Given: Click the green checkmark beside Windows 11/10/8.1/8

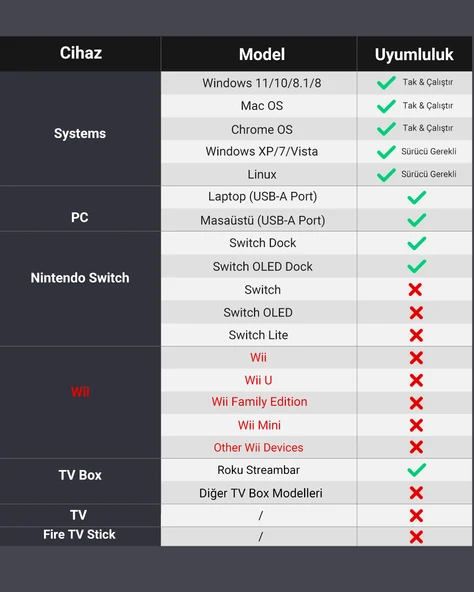Looking at the screenshot, I should (386, 83).
